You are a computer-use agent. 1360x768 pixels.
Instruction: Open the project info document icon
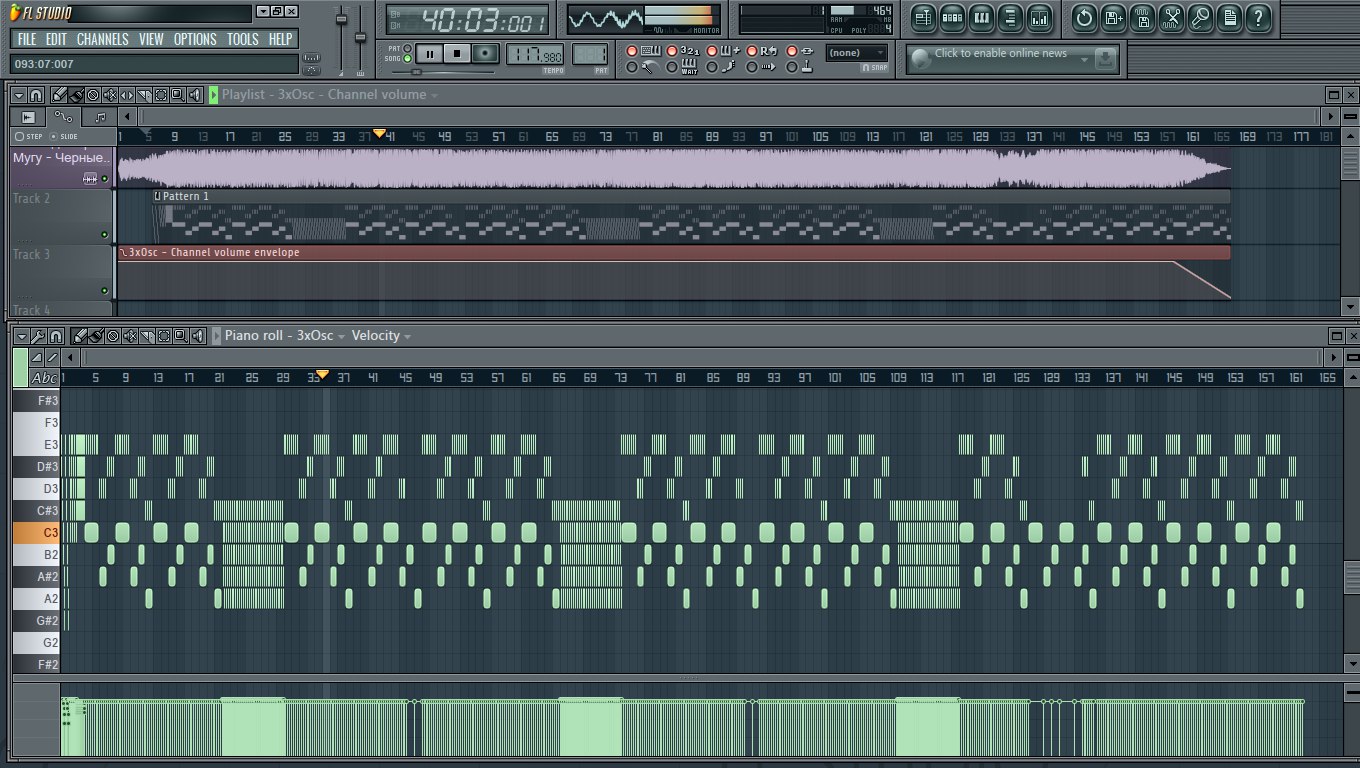pos(1229,17)
